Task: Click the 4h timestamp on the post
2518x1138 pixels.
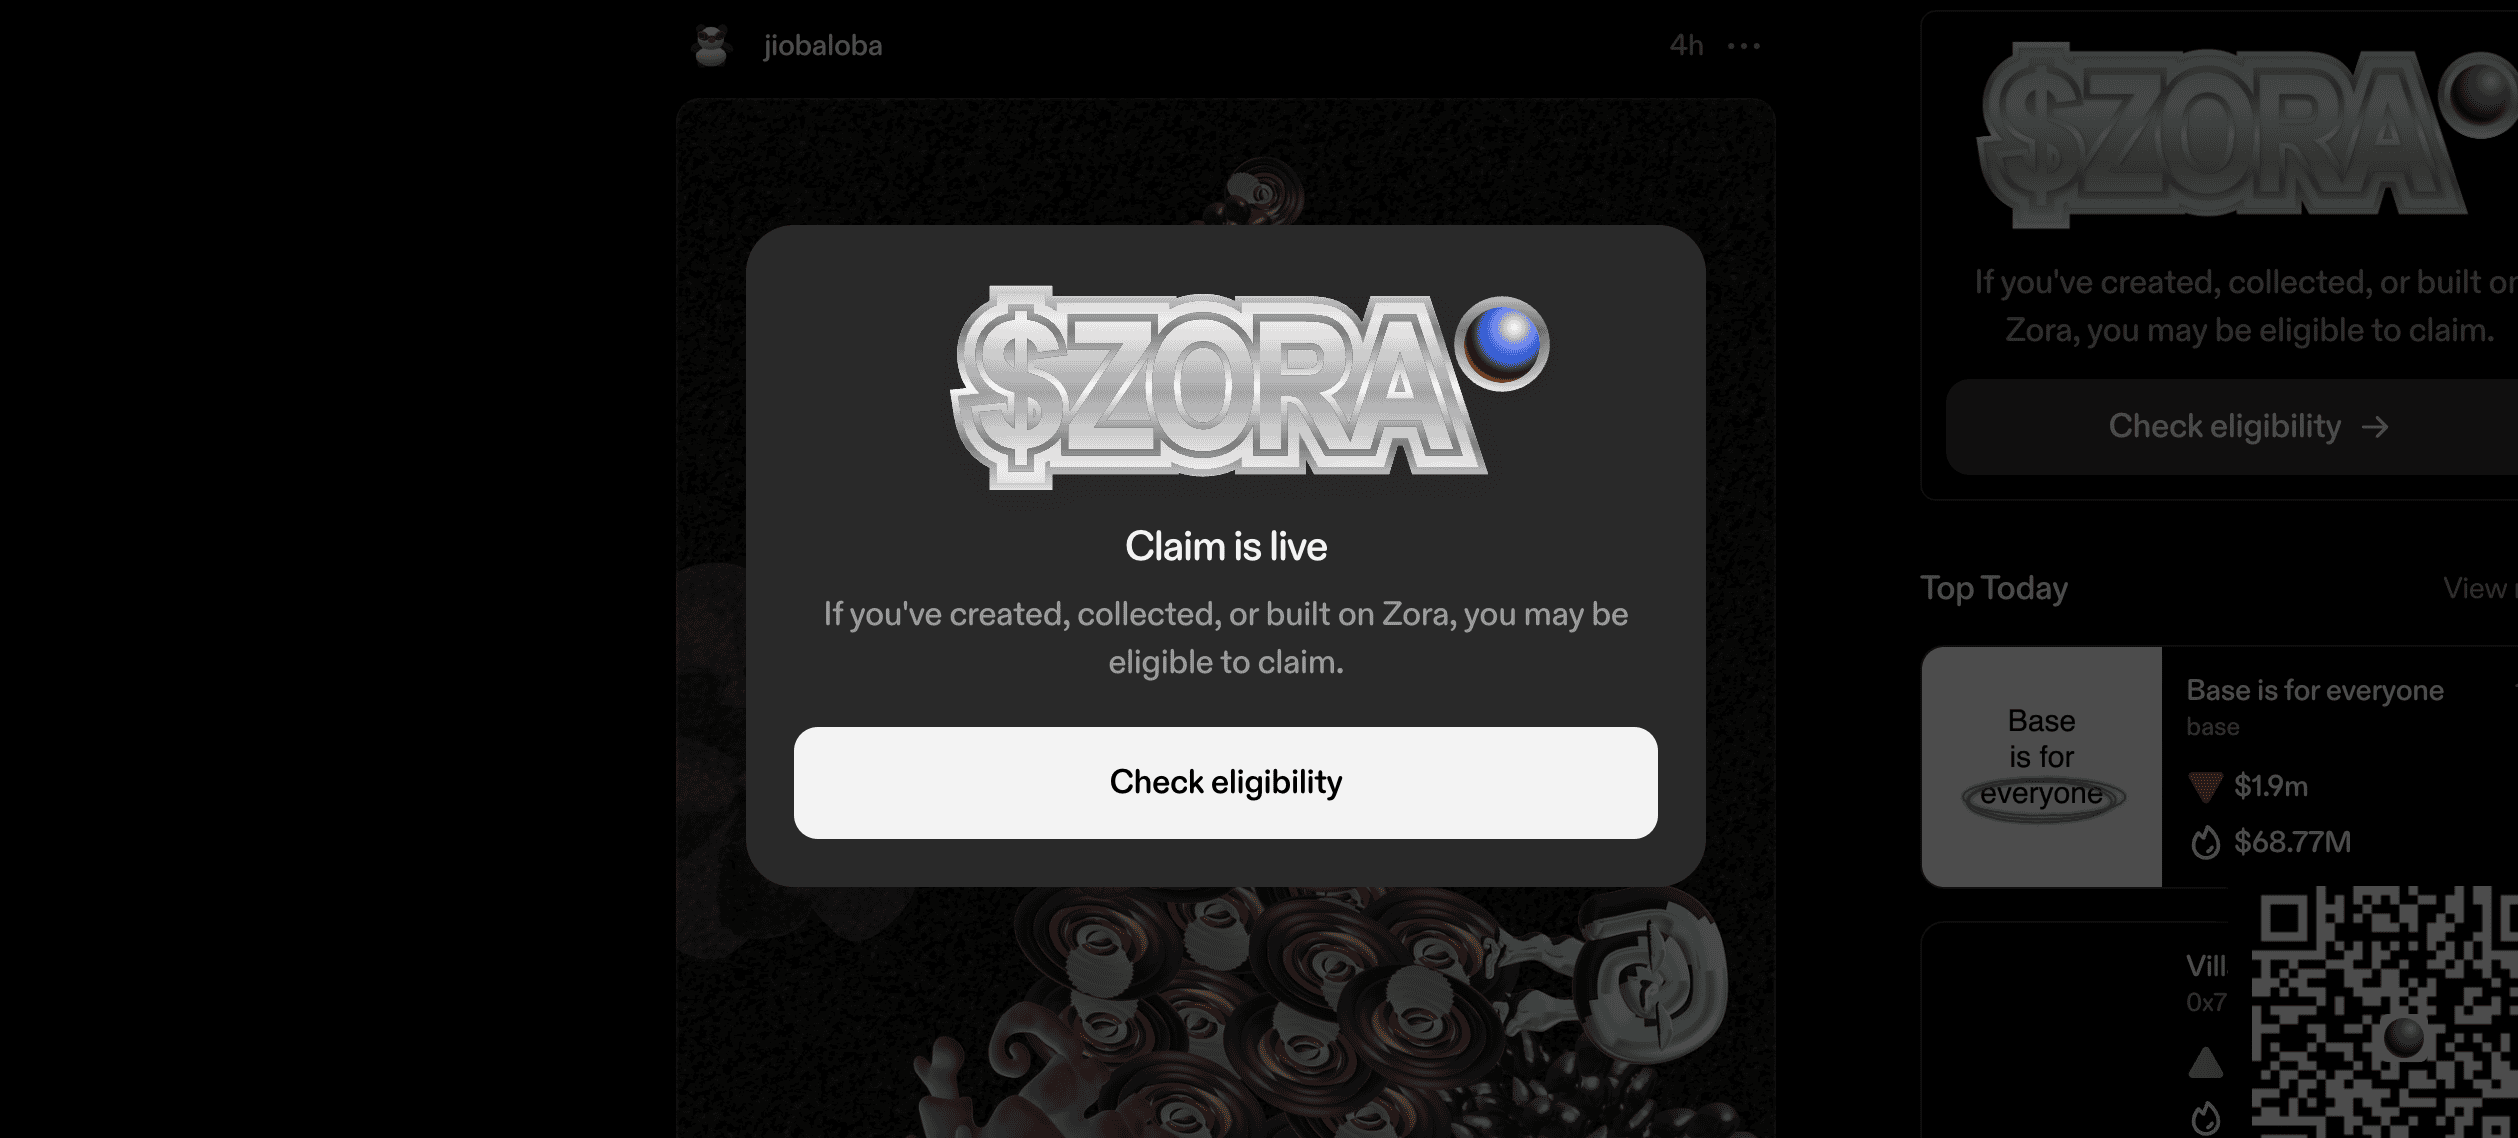Action: pos(1686,46)
